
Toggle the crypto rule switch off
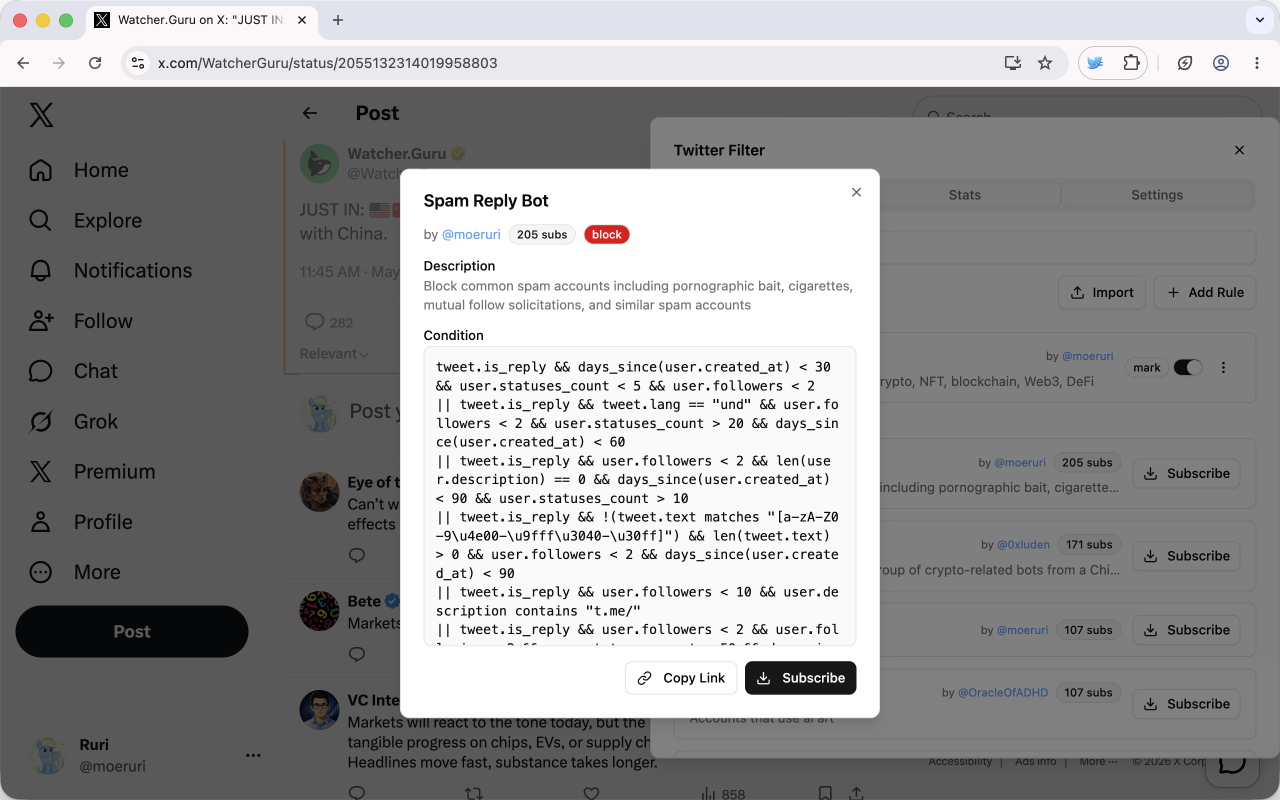(x=1187, y=368)
